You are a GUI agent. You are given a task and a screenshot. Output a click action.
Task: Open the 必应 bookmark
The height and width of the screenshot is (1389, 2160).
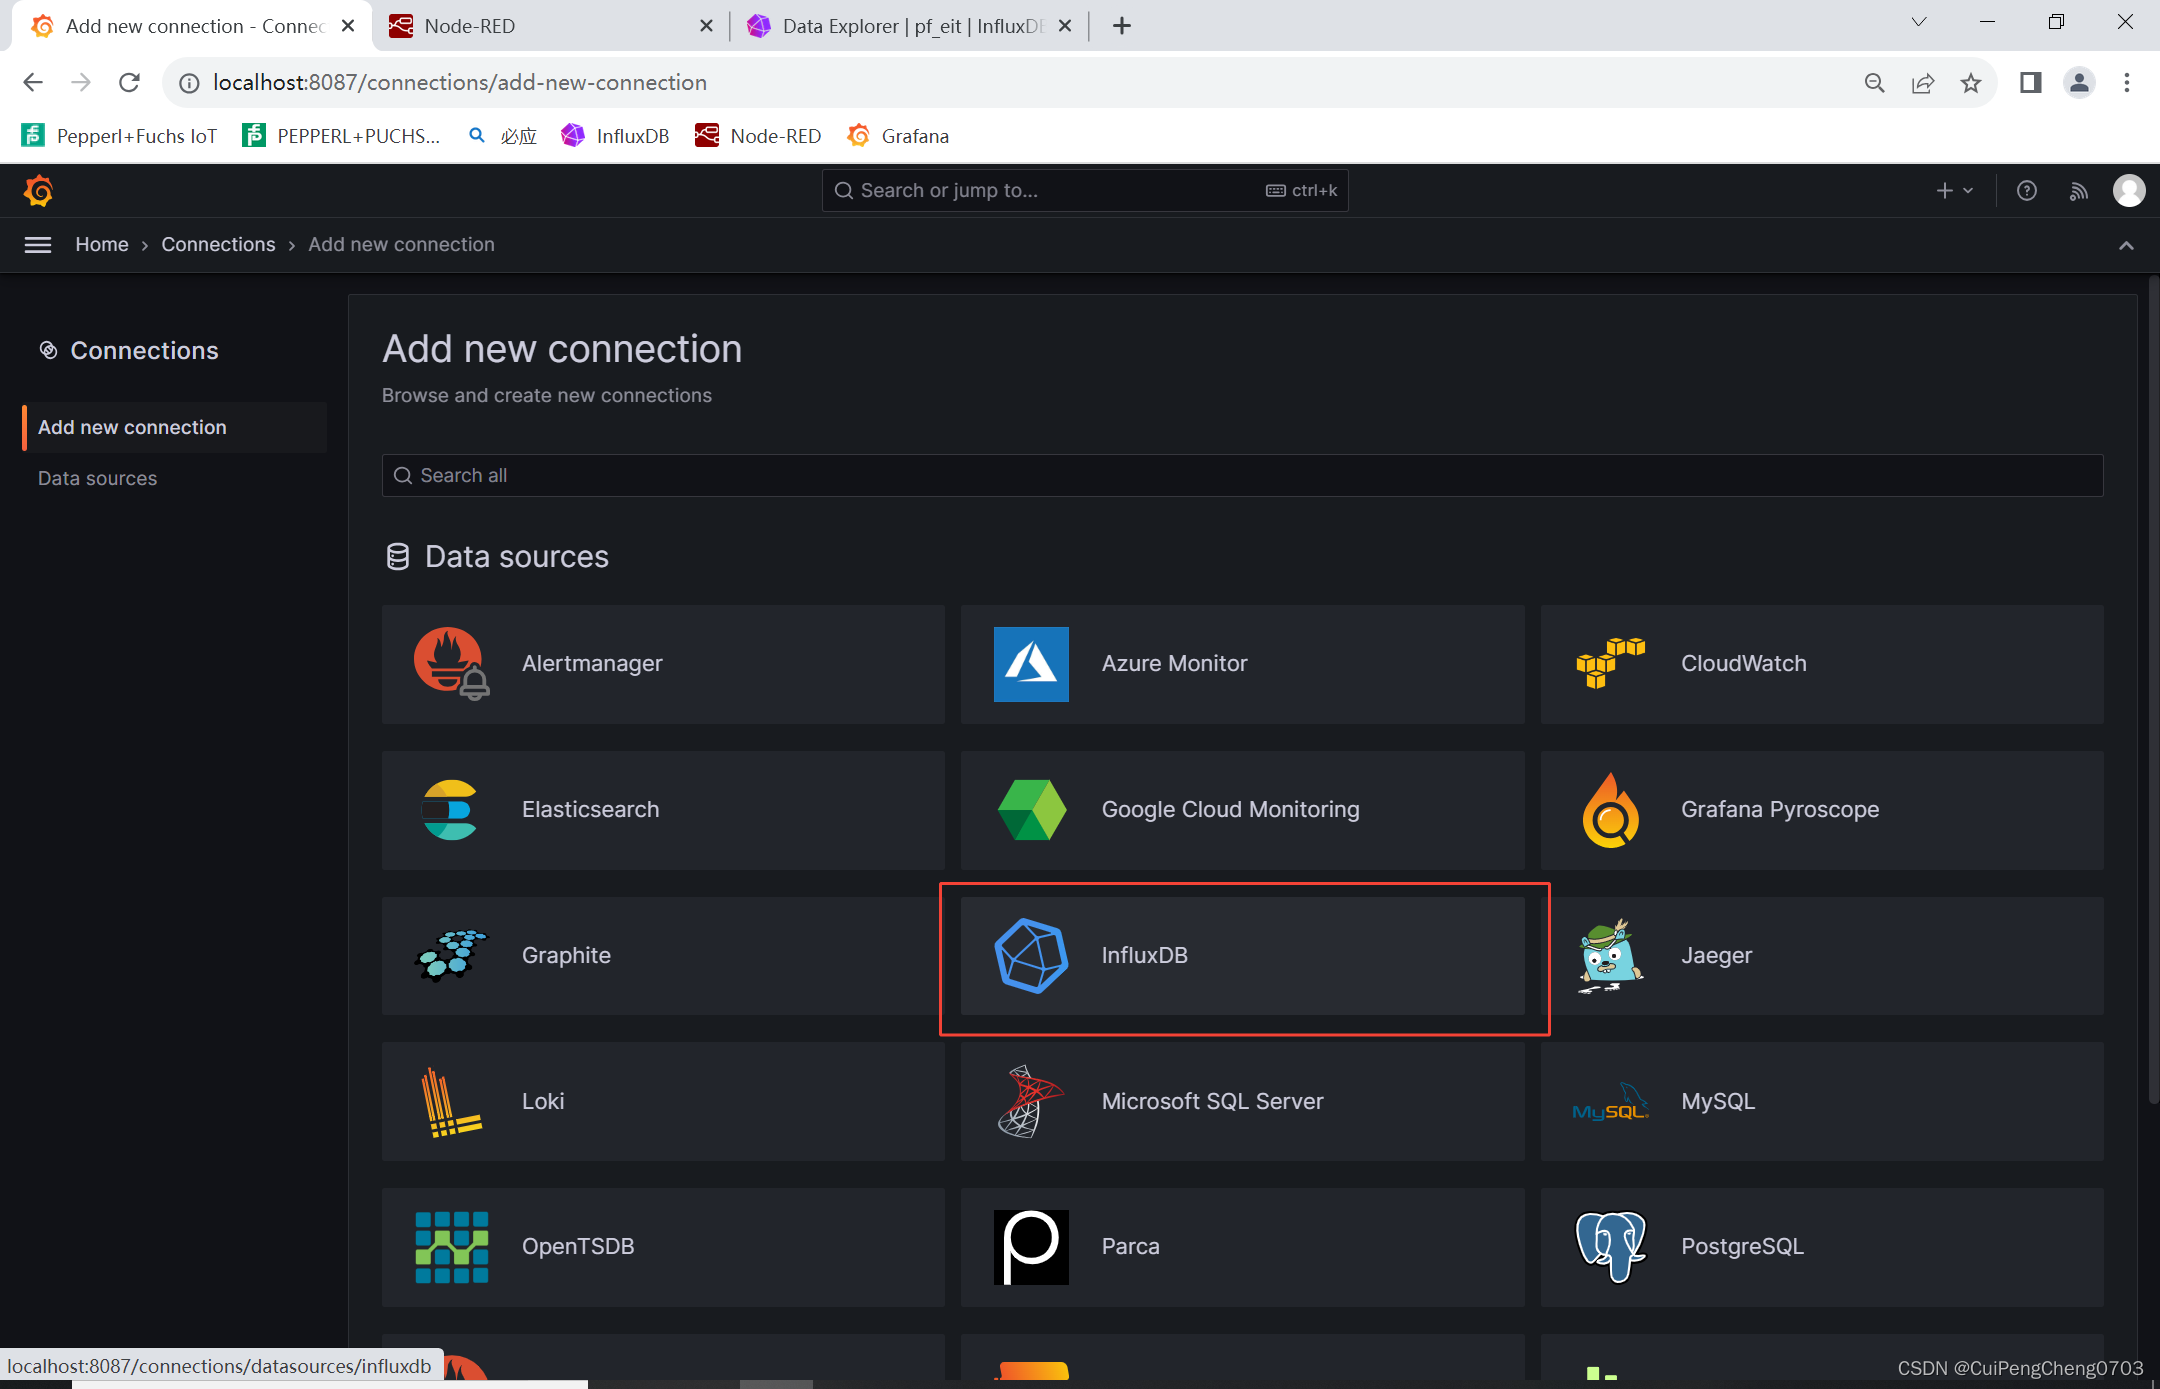point(504,136)
